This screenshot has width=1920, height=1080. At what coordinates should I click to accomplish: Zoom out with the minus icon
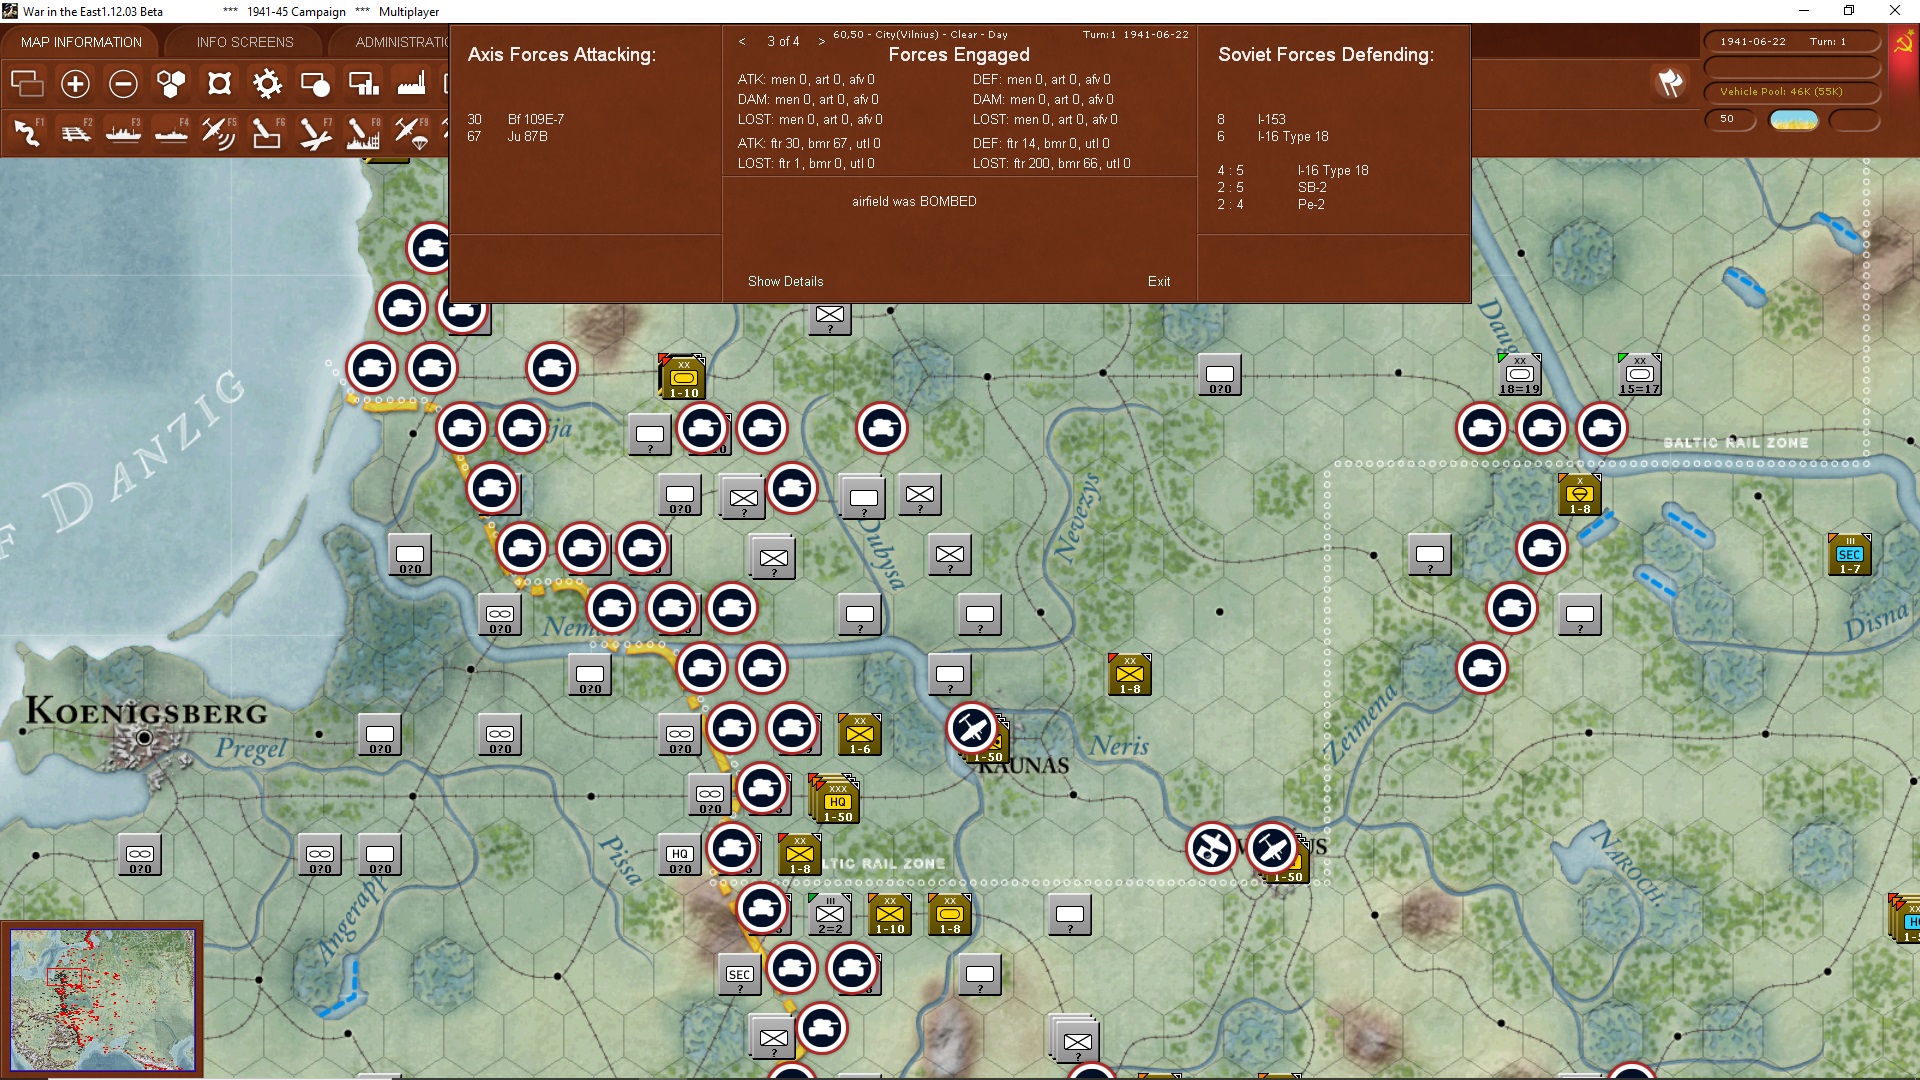(x=123, y=84)
